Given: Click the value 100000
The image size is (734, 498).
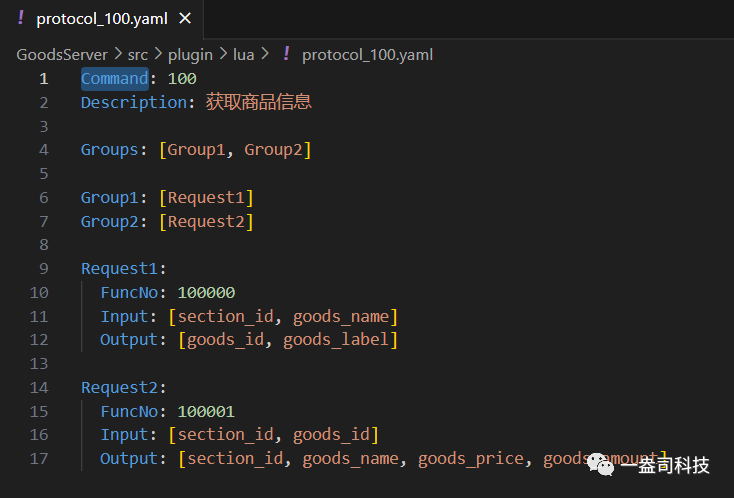Looking at the screenshot, I should 206,293.
